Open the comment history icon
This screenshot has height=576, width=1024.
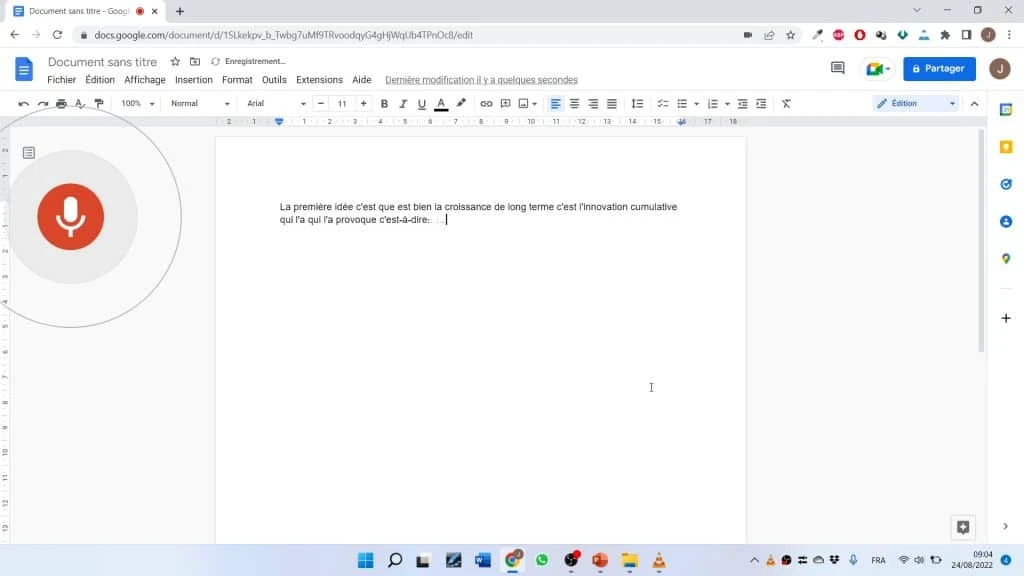coord(838,68)
